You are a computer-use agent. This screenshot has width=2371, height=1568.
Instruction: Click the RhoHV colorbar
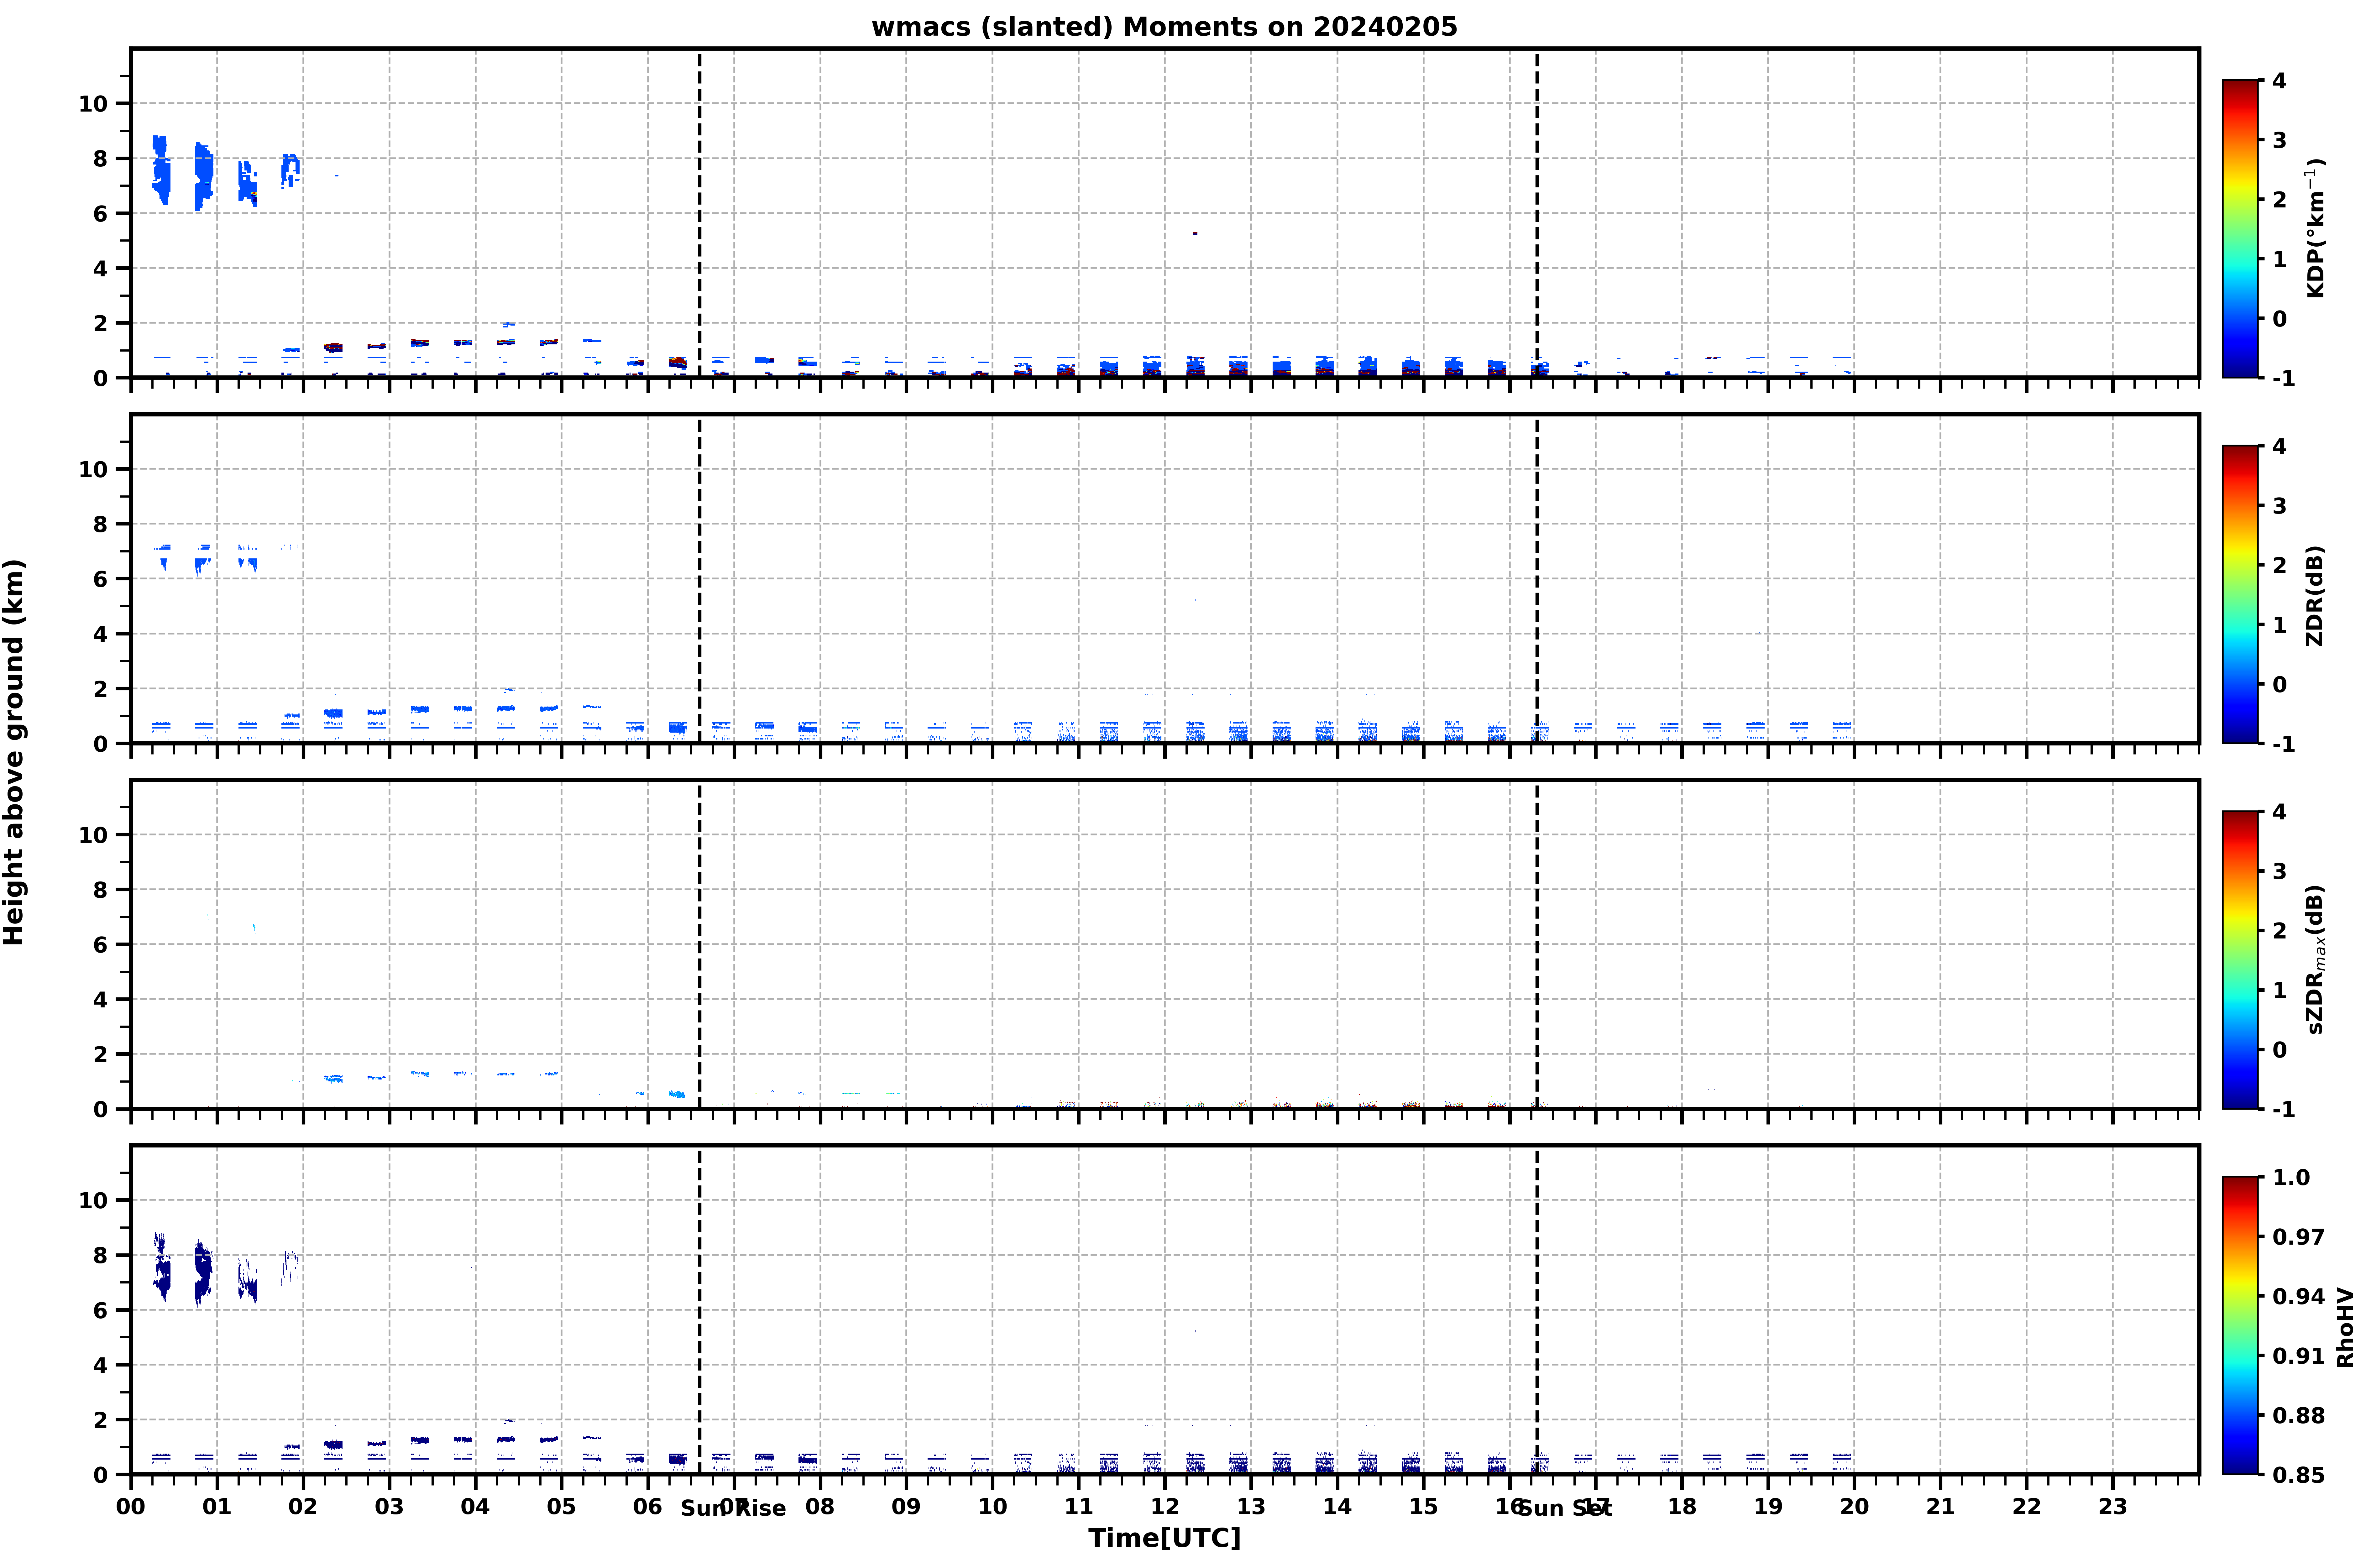click(x=2240, y=1325)
